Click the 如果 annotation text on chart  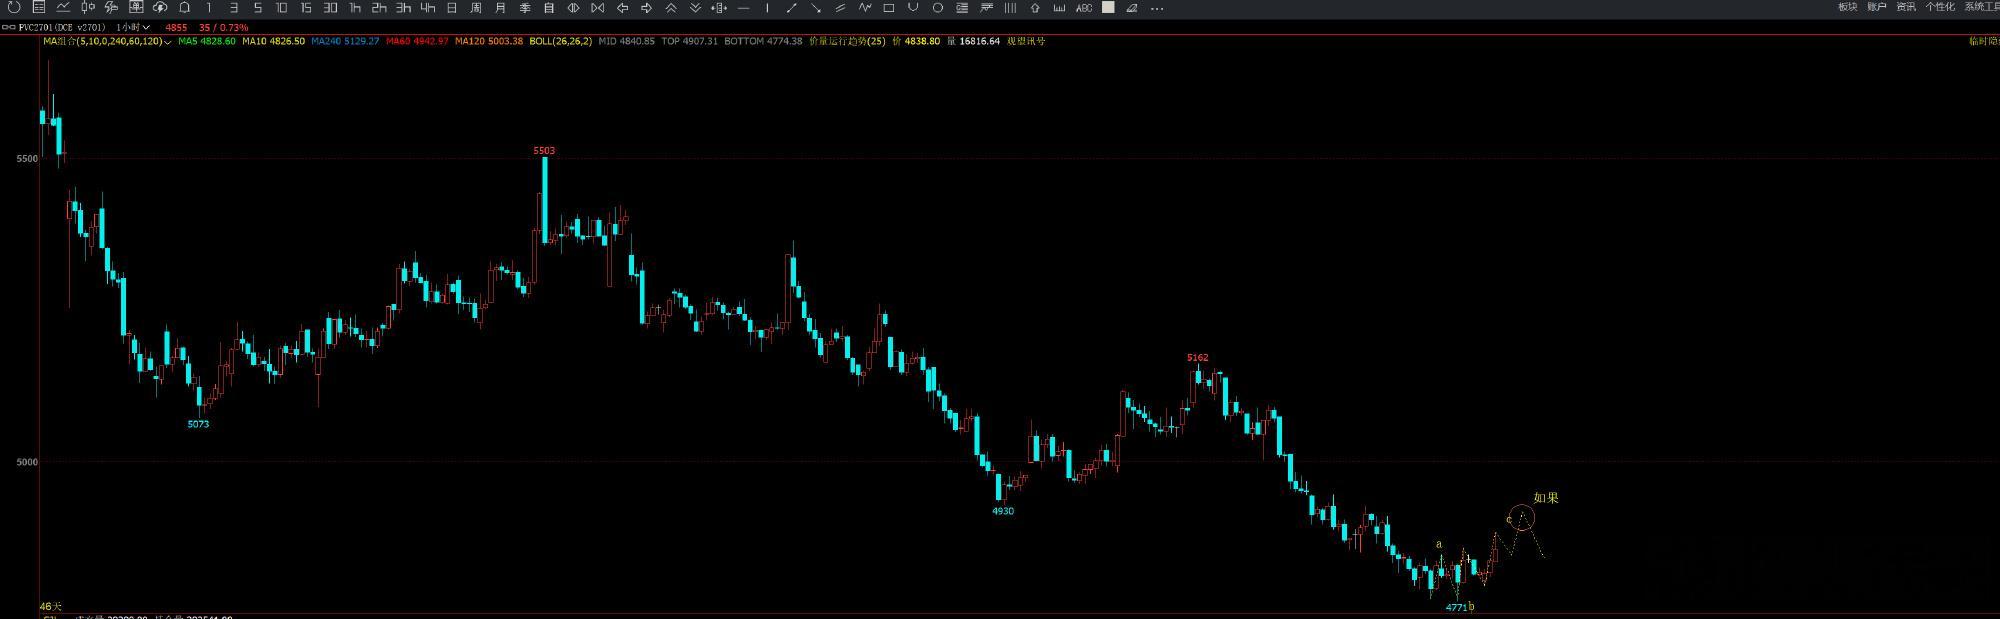[1546, 498]
